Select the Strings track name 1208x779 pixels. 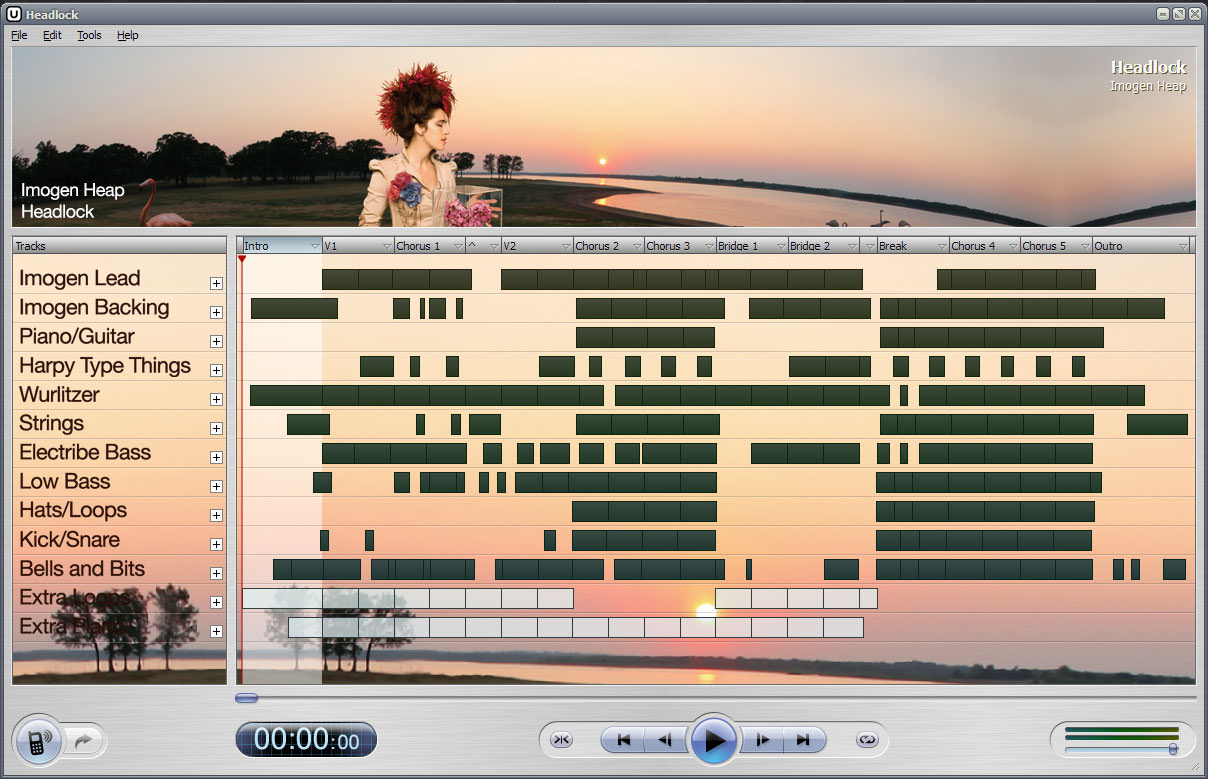(52, 424)
